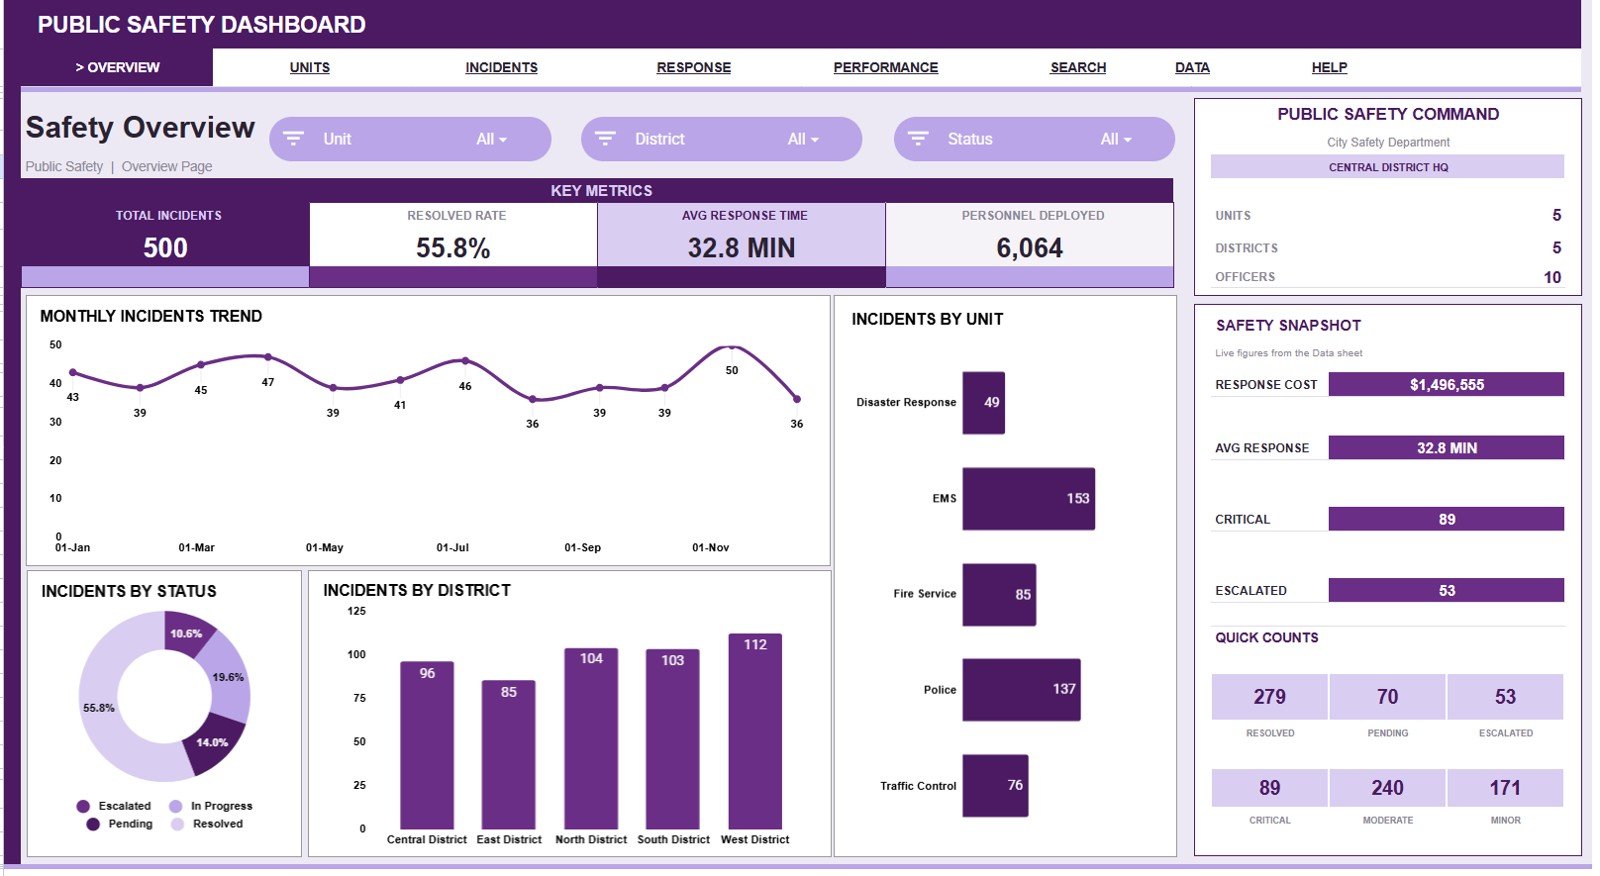Click the Critical 89 snapshot bar

(x=1446, y=519)
